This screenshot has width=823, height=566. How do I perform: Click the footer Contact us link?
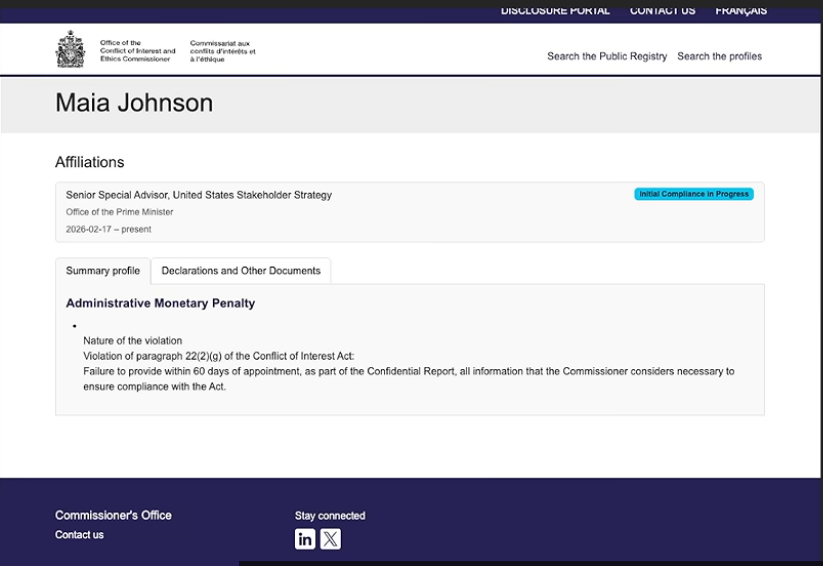coord(79,535)
